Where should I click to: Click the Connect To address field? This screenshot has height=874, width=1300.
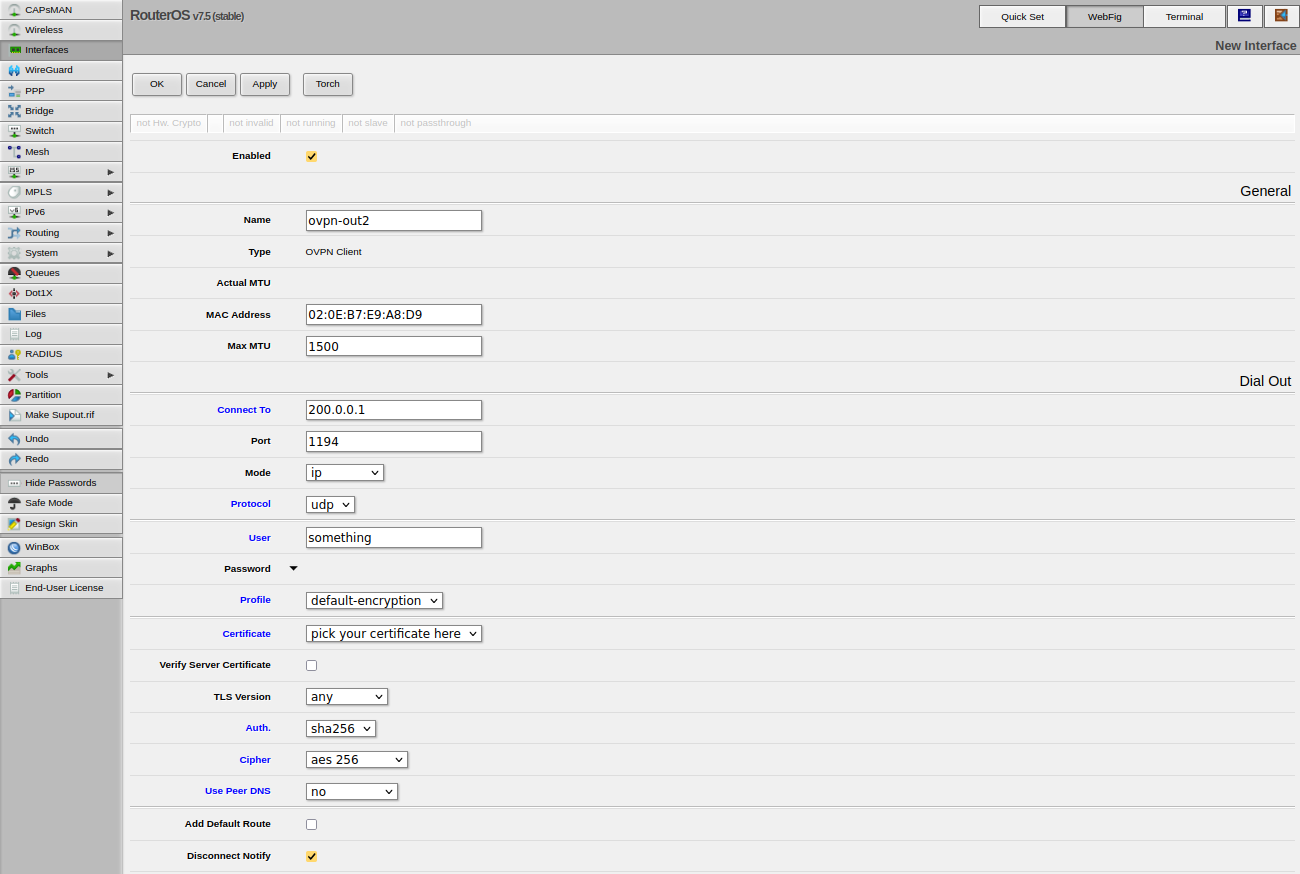pos(394,410)
